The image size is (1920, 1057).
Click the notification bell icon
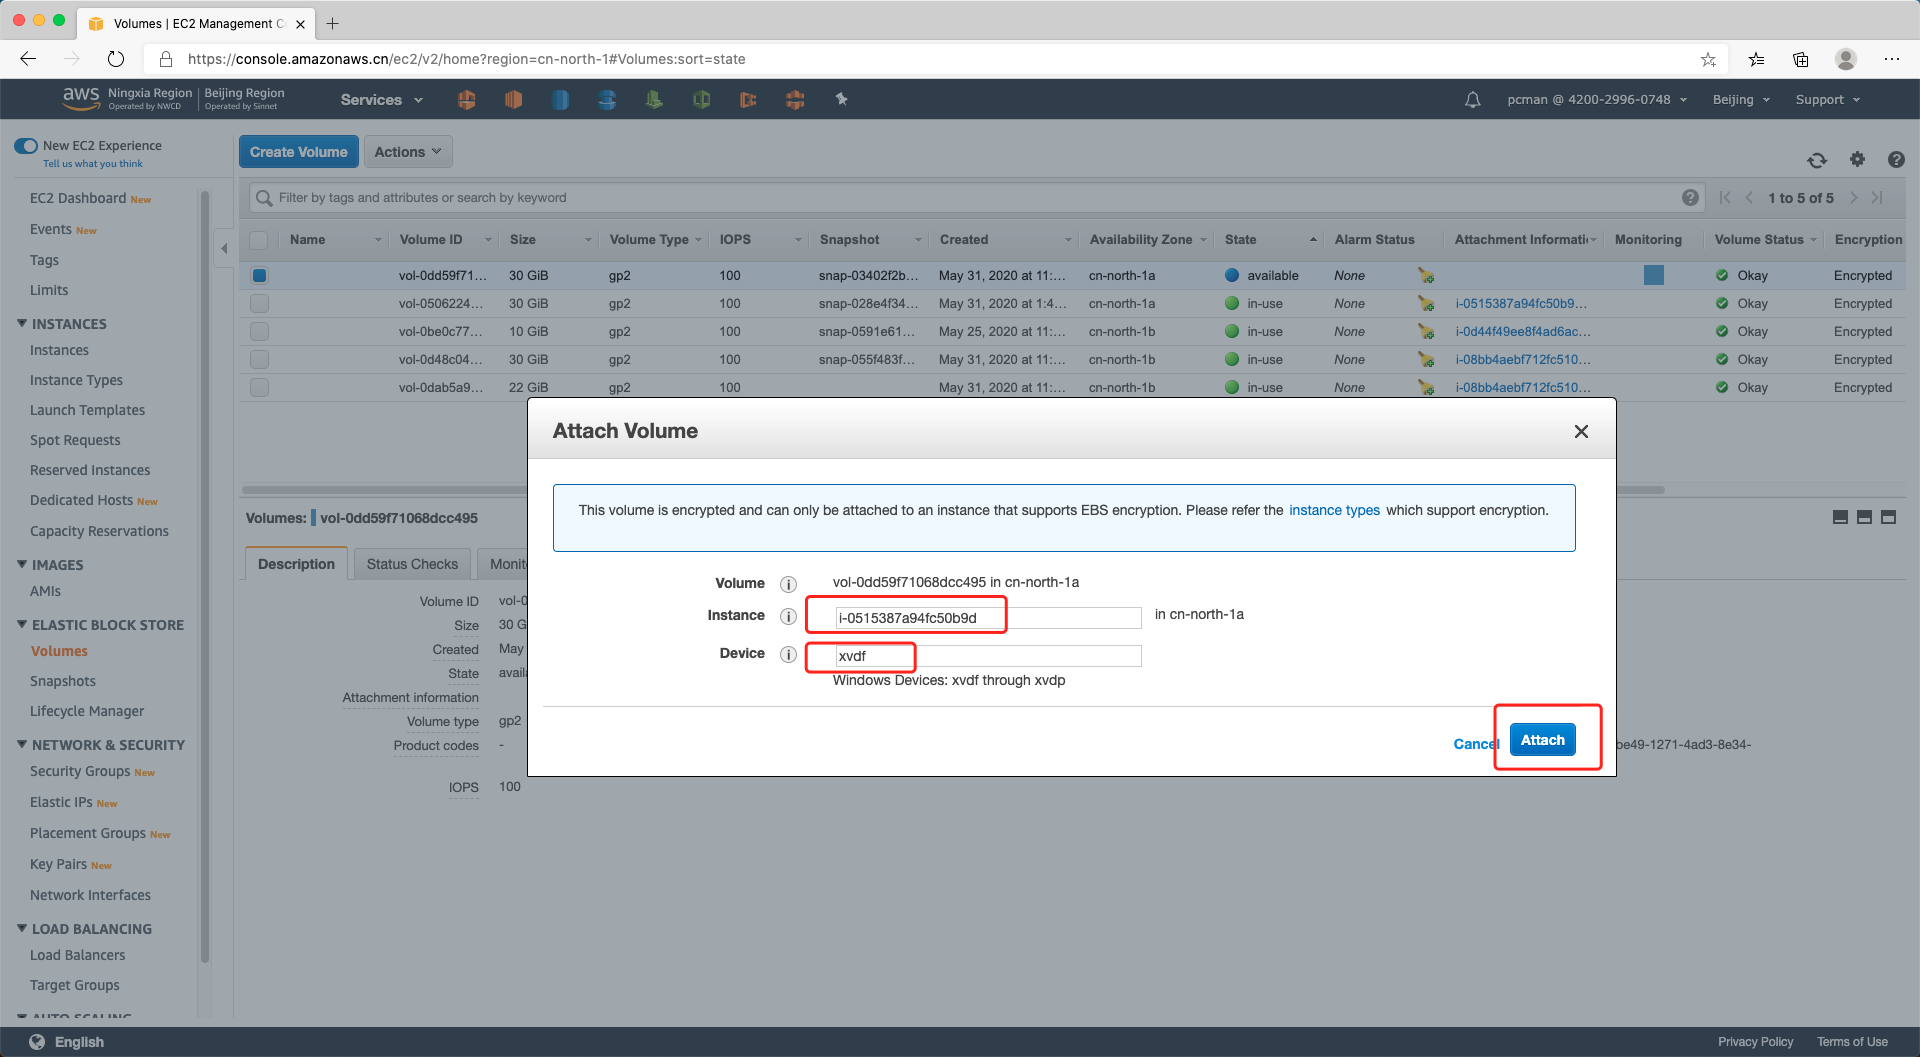point(1472,100)
